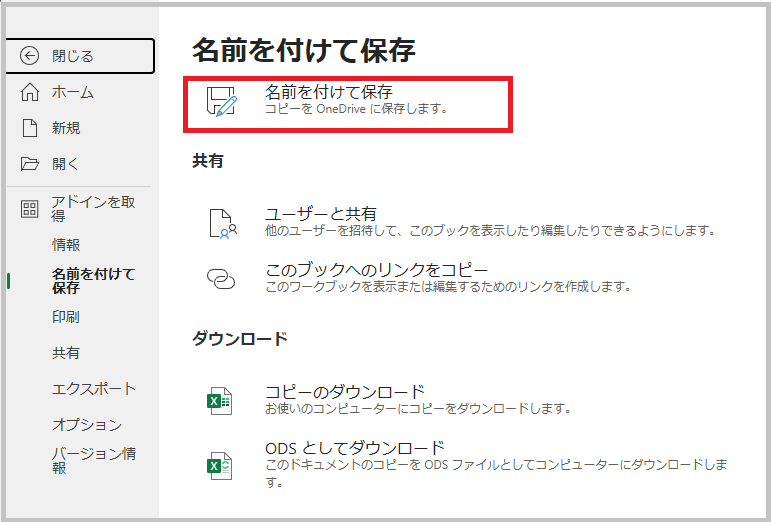This screenshot has height=522, width=771.
Task: Select 情報 in the sidebar
Action: coord(66,244)
